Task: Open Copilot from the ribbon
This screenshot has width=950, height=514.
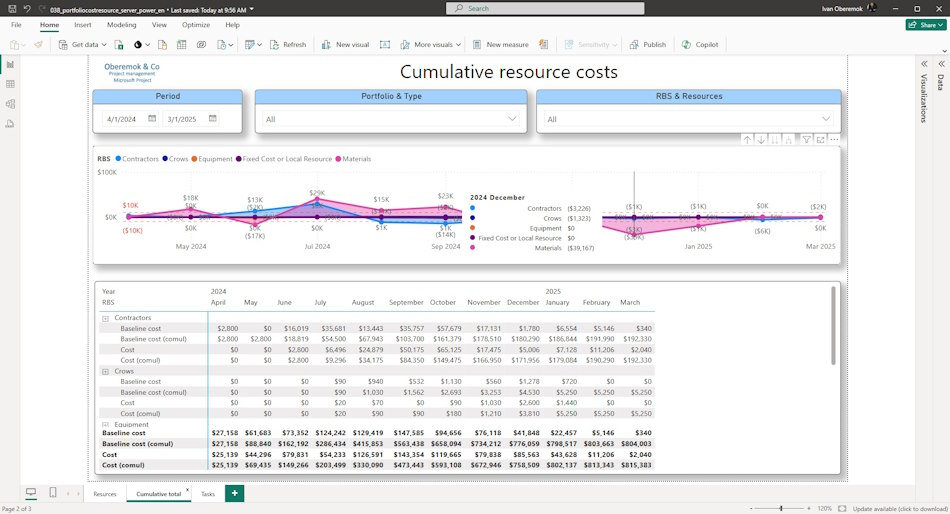Action: click(700, 45)
